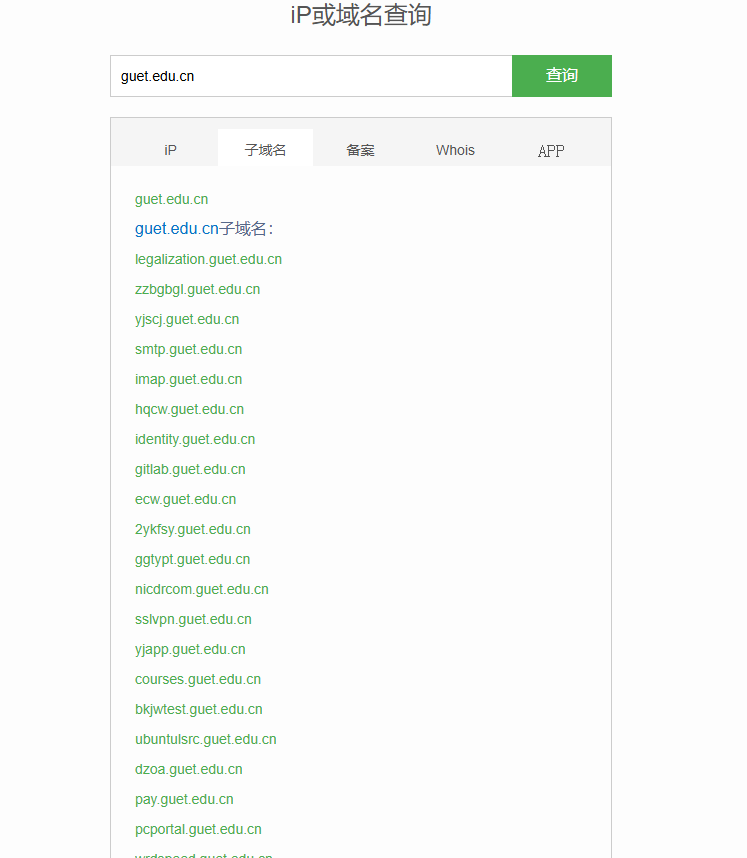This screenshot has width=747, height=858.
Task: Switch to the iP tab
Action: (x=170, y=149)
